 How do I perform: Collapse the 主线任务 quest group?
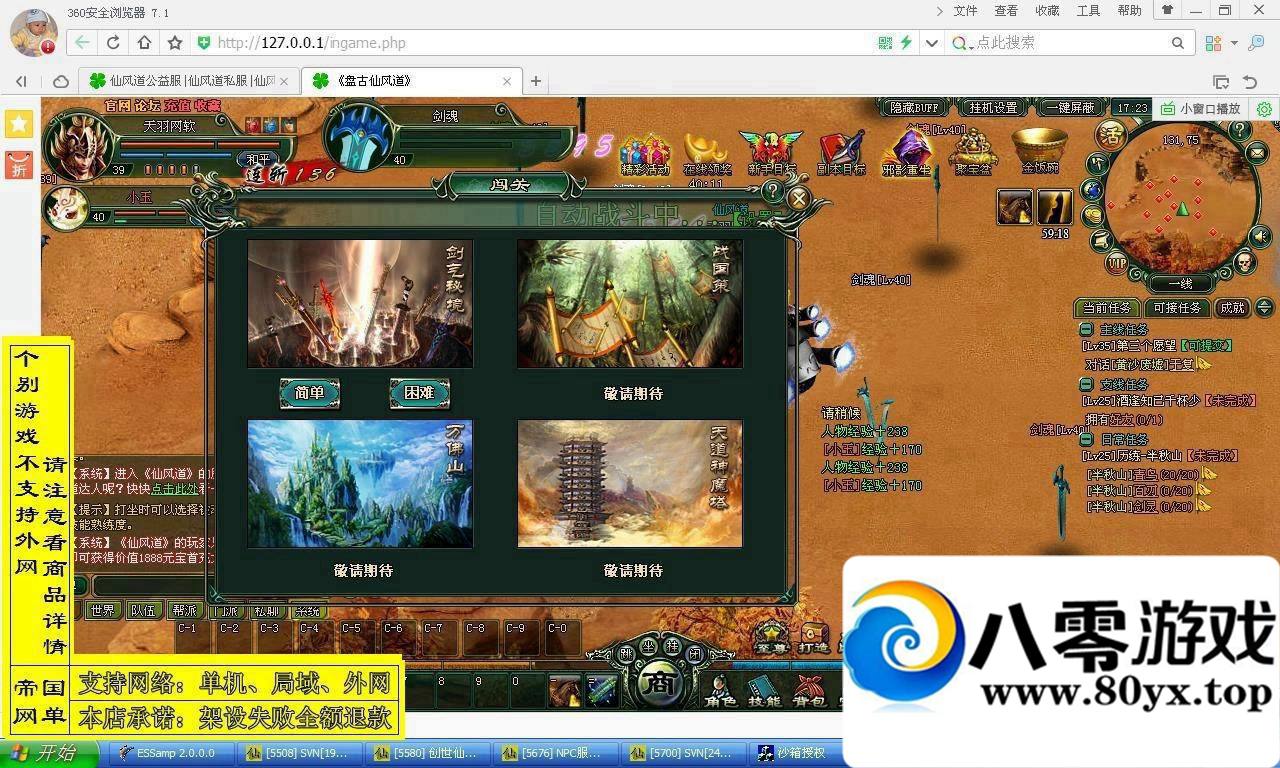pyautogui.click(x=1086, y=329)
